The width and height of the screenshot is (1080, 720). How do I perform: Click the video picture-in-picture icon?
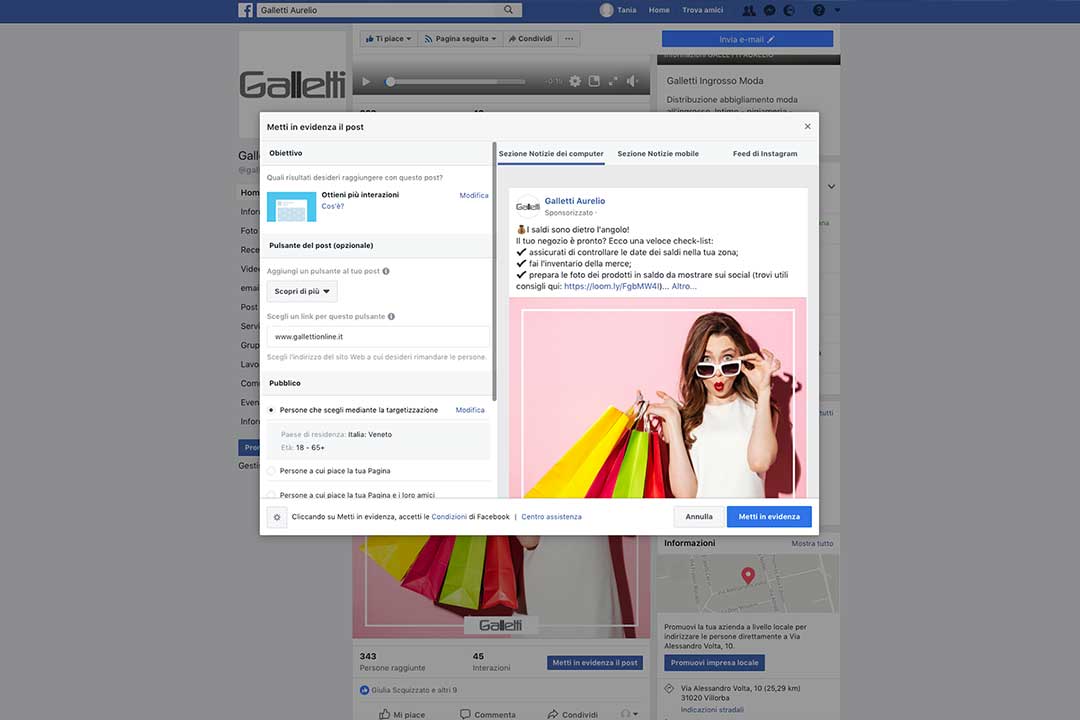[594, 81]
